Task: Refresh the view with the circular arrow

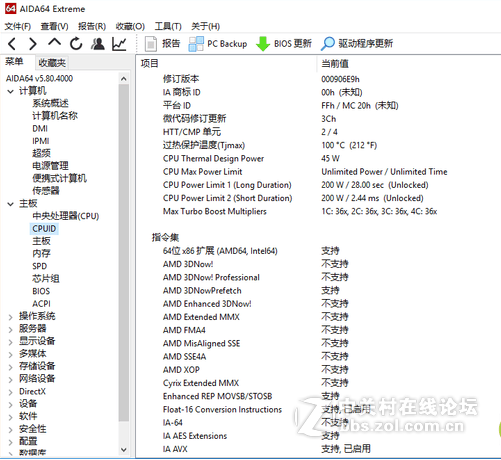Action: [x=76, y=44]
